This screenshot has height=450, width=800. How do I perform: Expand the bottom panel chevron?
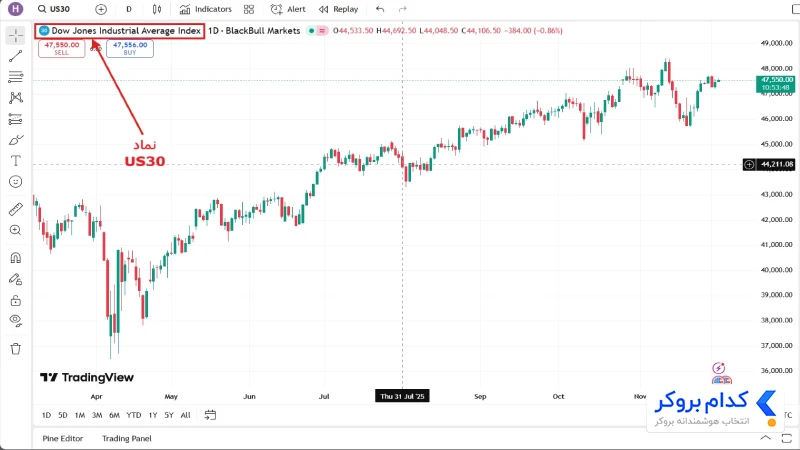(766, 438)
